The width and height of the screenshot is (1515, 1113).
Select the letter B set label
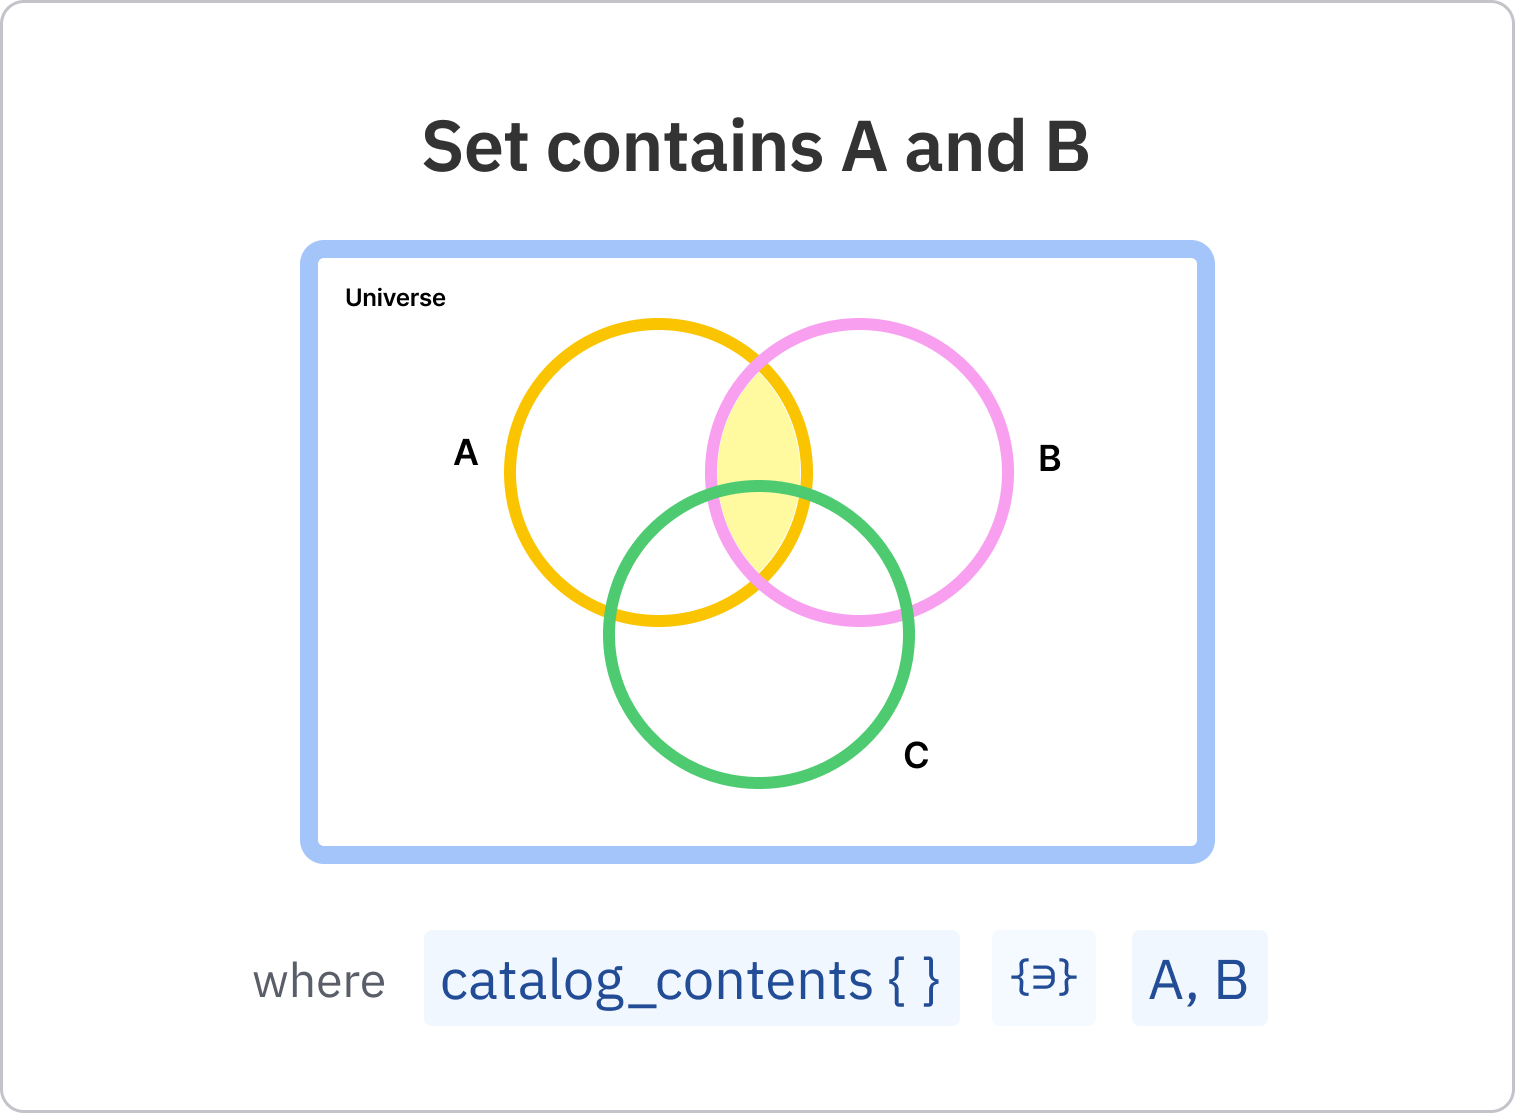pos(1049,458)
